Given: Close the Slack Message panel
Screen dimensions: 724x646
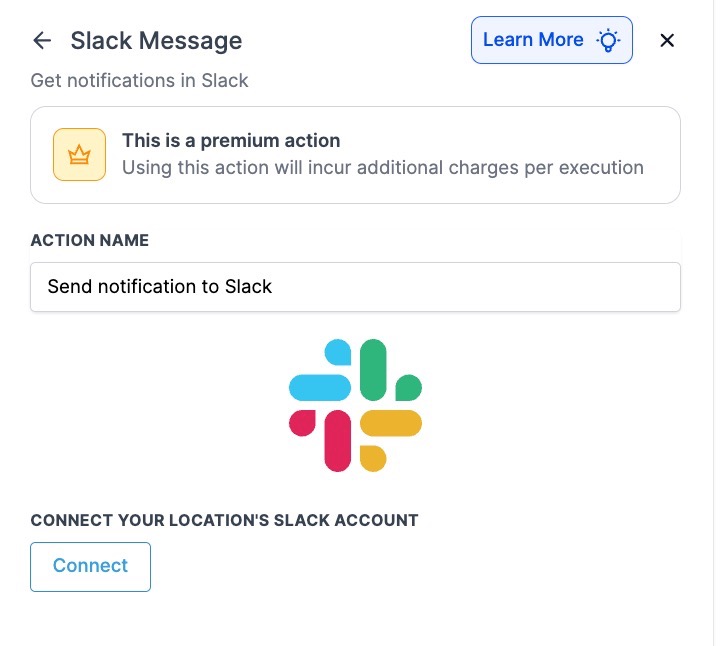Looking at the screenshot, I should point(668,41).
